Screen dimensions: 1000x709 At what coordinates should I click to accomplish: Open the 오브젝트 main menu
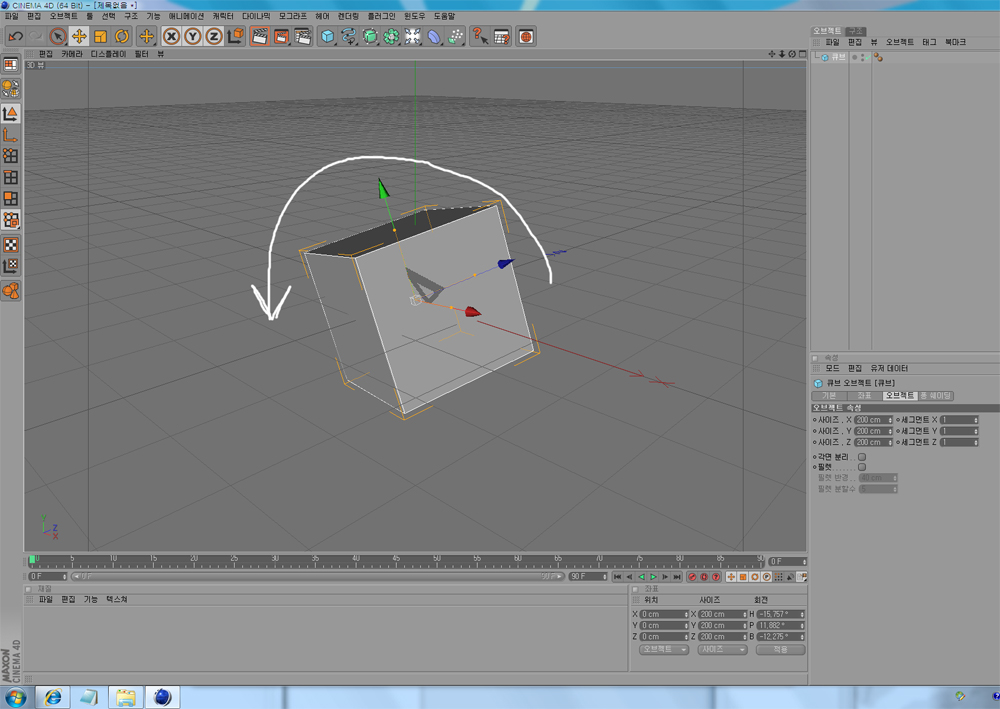(x=63, y=16)
